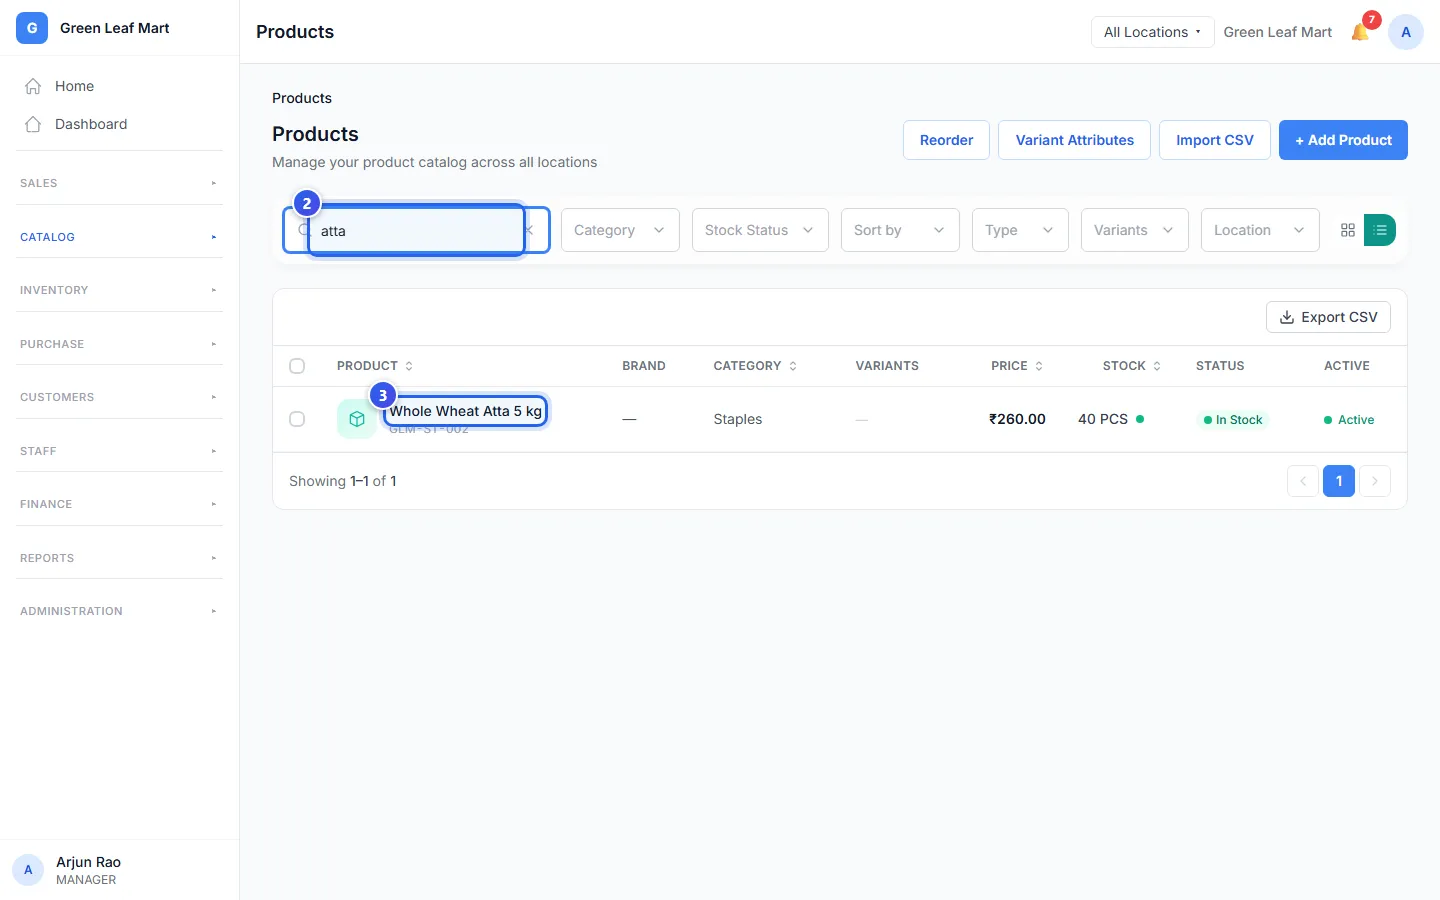1440x900 pixels.
Task: Expand the Customers sidebar section
Action: coord(120,397)
